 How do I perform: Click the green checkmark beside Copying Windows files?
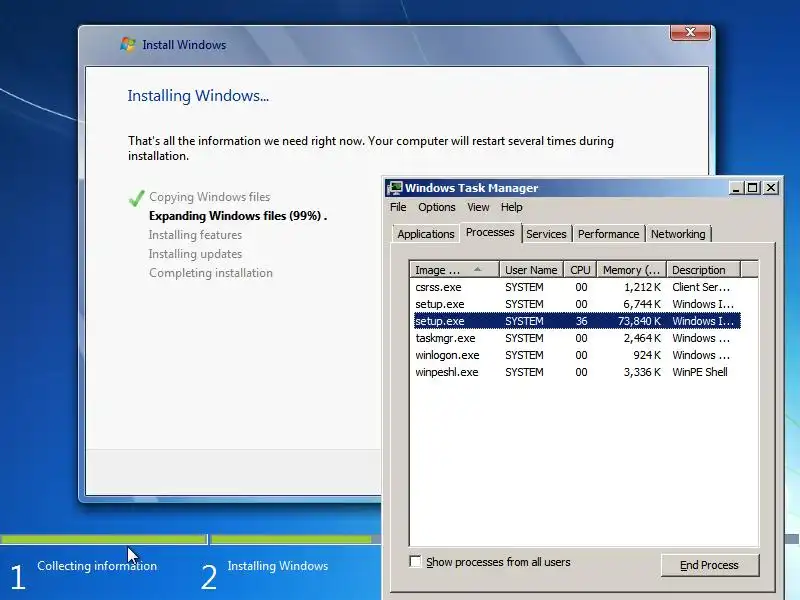136,197
